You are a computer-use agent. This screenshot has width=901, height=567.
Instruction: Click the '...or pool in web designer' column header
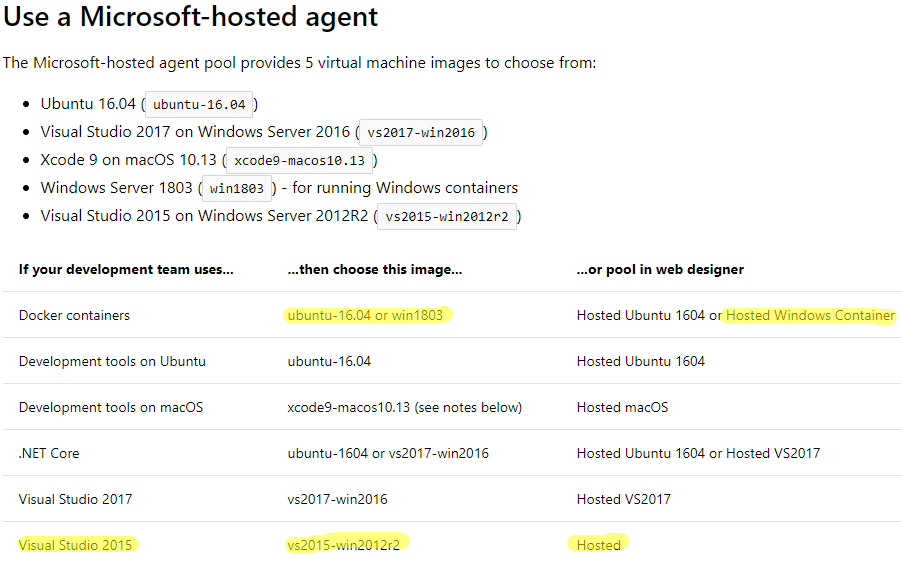click(660, 269)
